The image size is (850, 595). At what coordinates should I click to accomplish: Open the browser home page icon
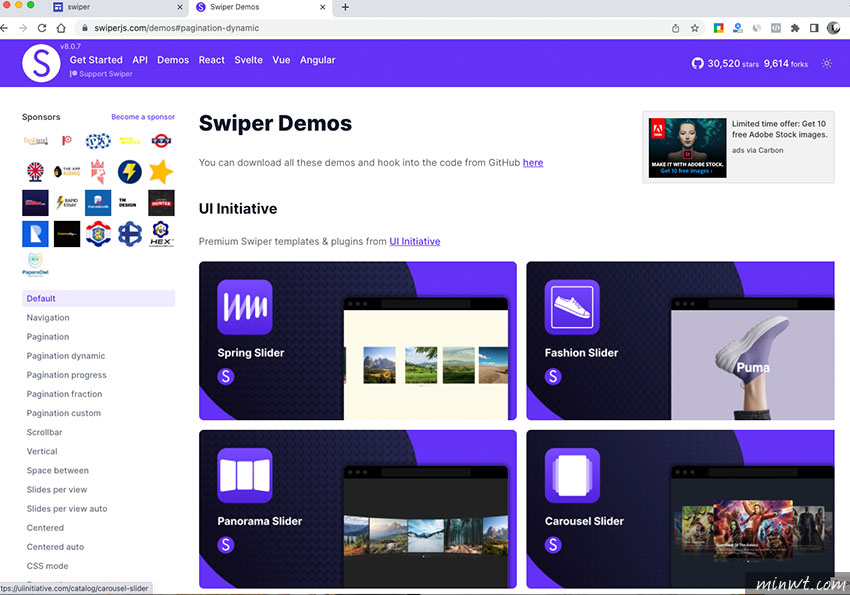[x=61, y=28]
